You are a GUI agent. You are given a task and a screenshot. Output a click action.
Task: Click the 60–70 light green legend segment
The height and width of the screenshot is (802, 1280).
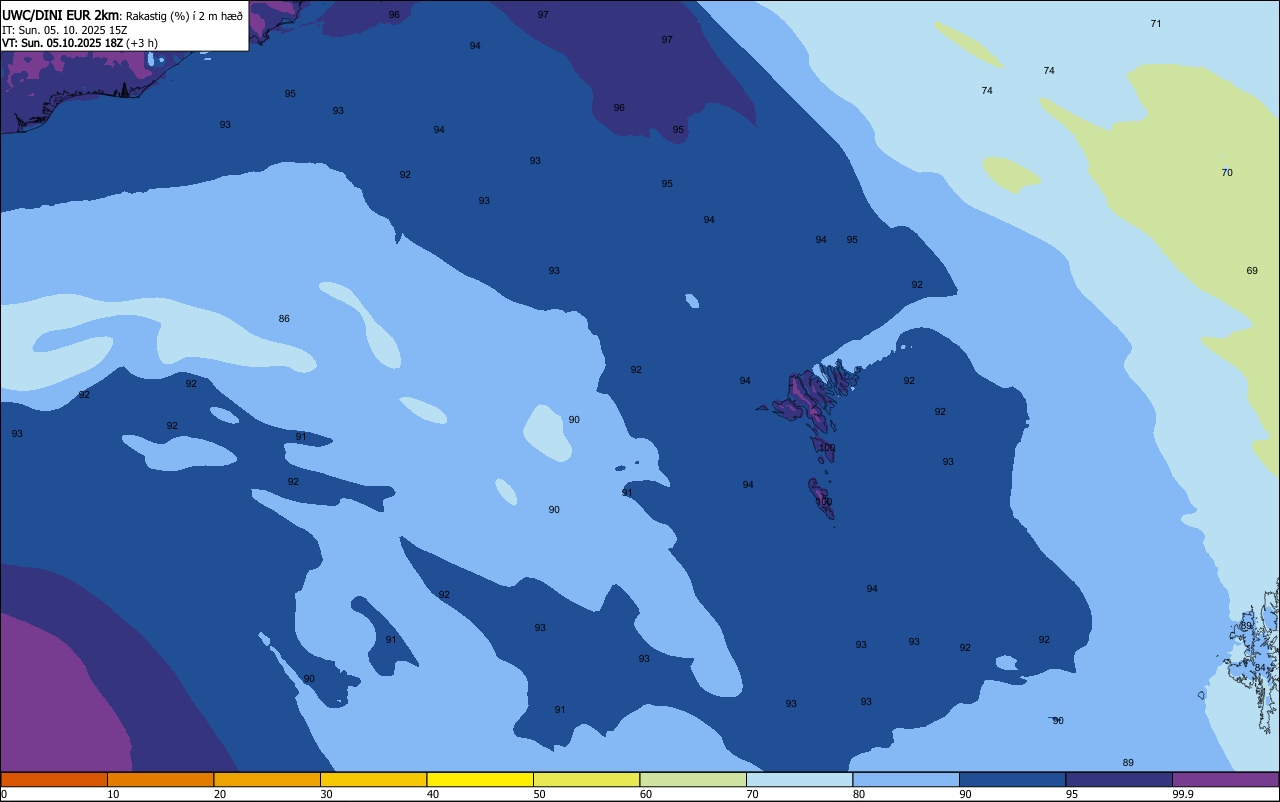pos(693,779)
